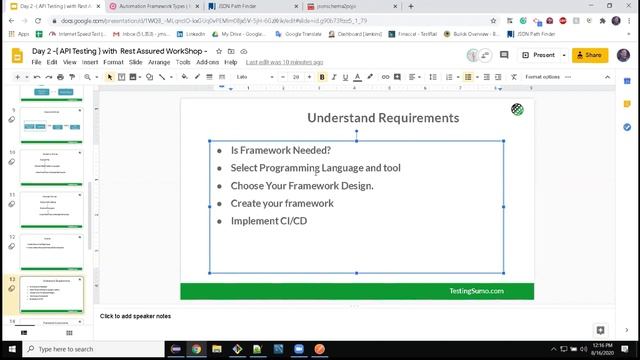Print the presentation
Viewport: 640px width, 360px height.
pos(60,77)
